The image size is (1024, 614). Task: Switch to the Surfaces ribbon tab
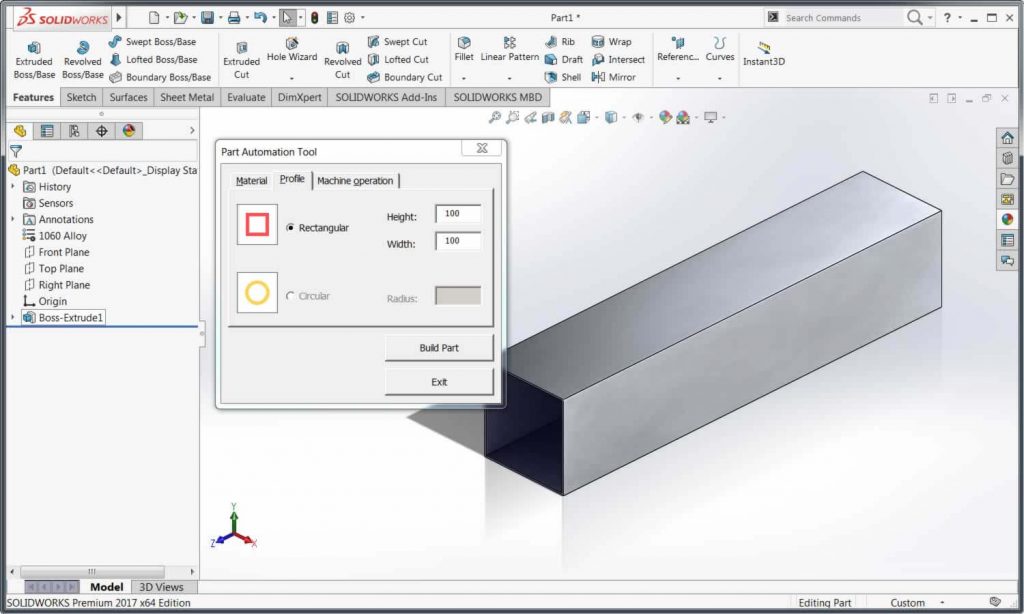click(128, 97)
